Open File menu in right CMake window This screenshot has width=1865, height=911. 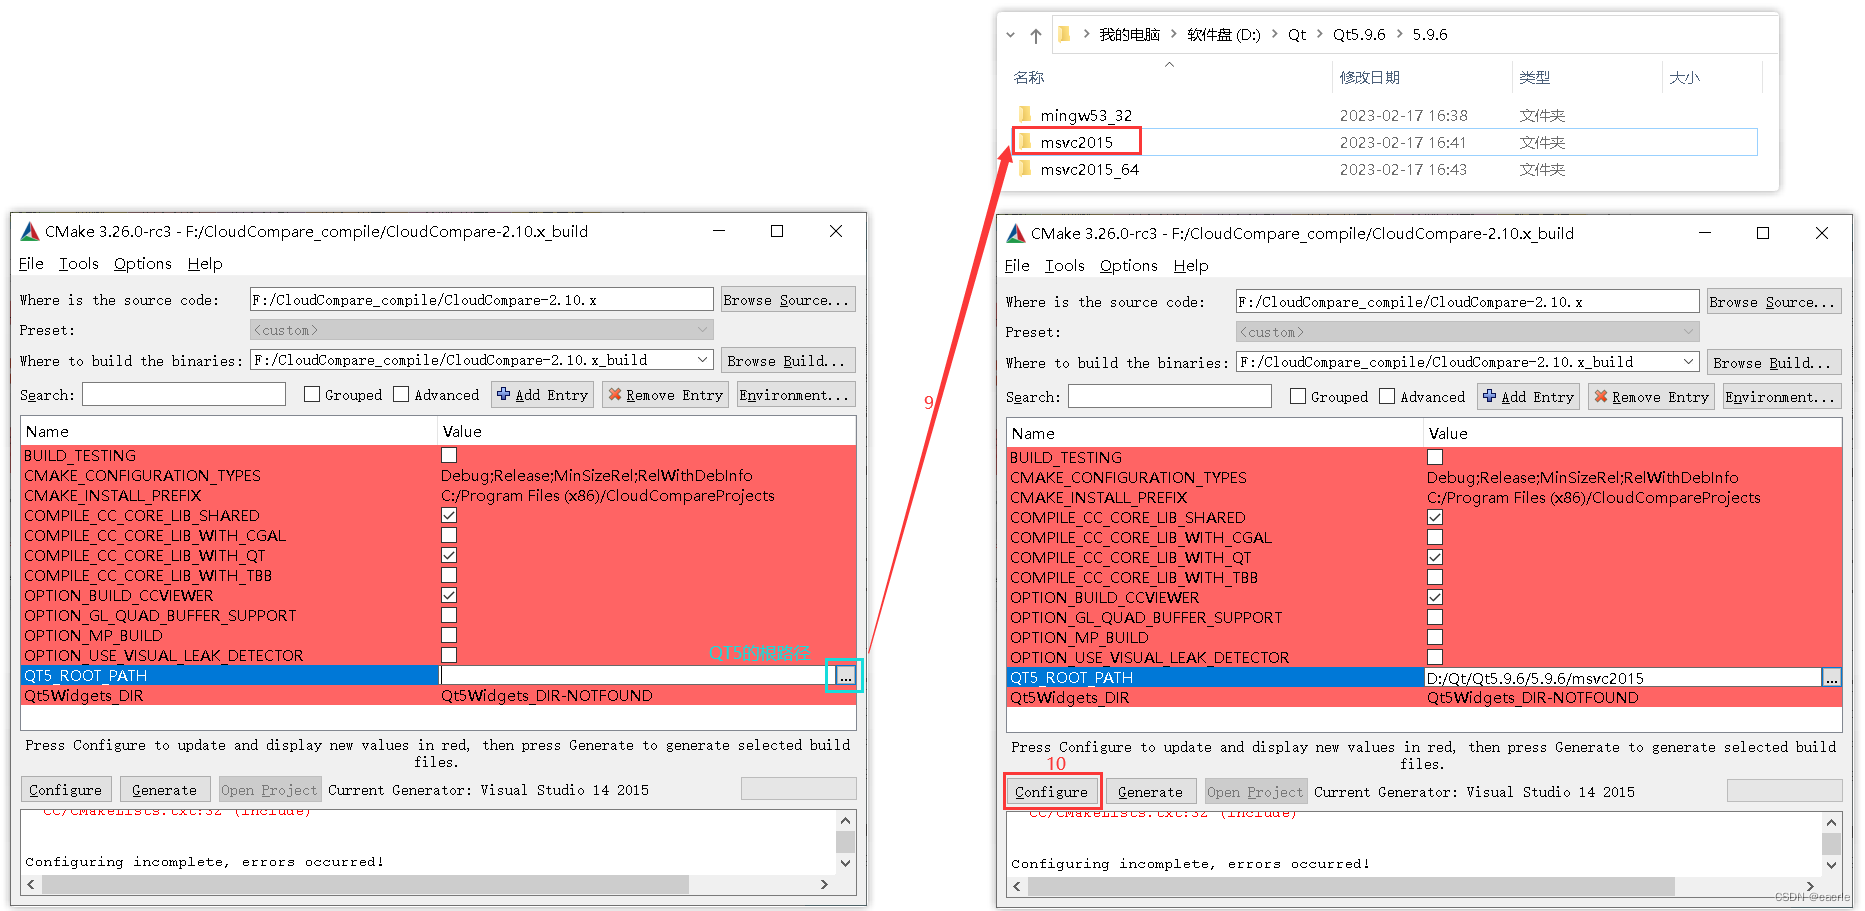tap(1017, 266)
